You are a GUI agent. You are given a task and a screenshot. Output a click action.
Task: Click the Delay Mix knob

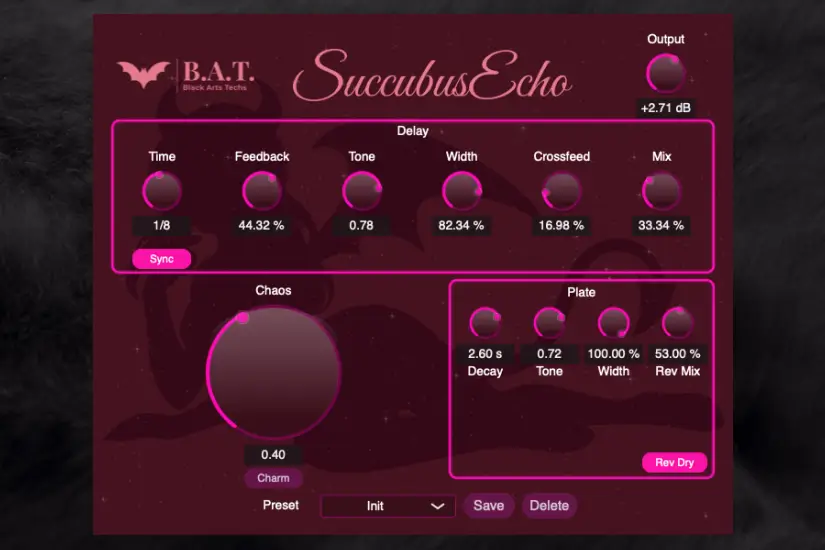(x=661, y=191)
